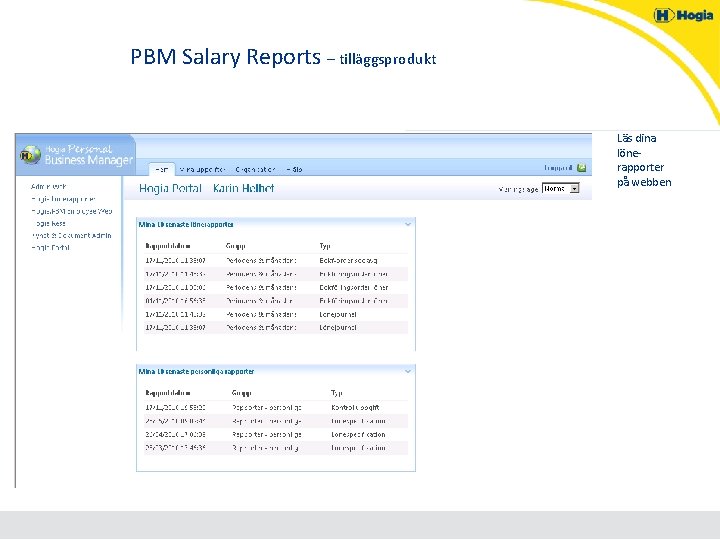Screen dimensions: 720x540
Task: Click the Hogia Portal Karin Helhet page heading
Action: pos(207,188)
